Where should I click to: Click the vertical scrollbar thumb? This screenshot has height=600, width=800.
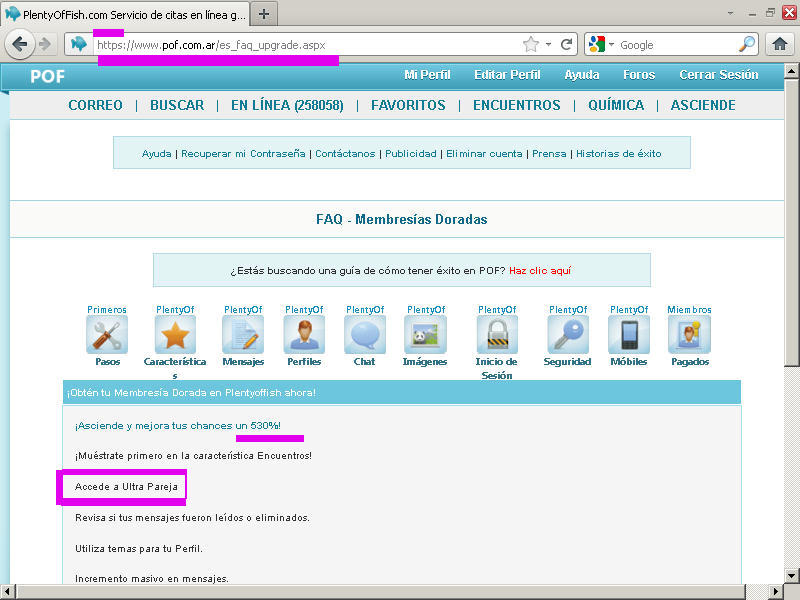791,222
